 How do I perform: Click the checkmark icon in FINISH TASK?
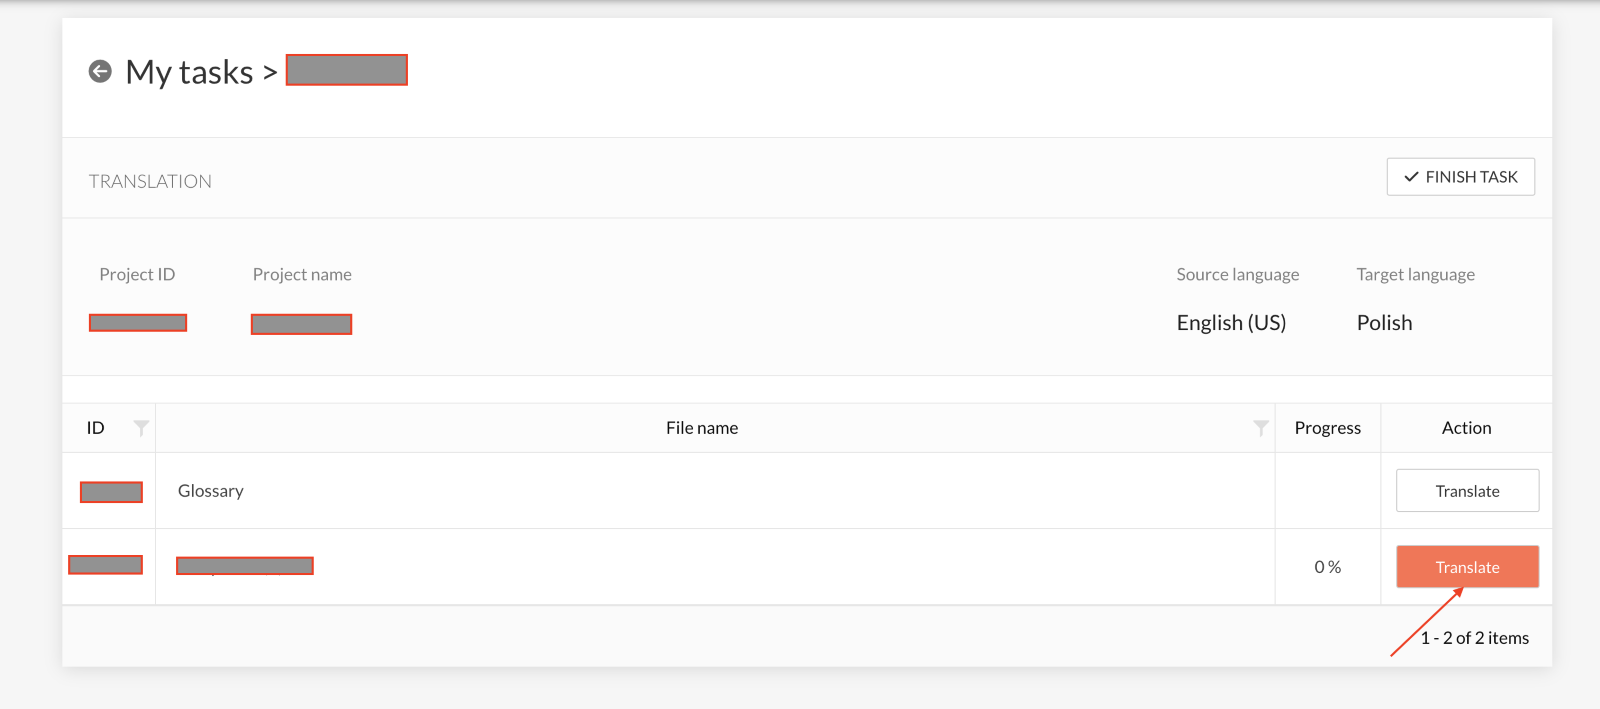tap(1411, 177)
